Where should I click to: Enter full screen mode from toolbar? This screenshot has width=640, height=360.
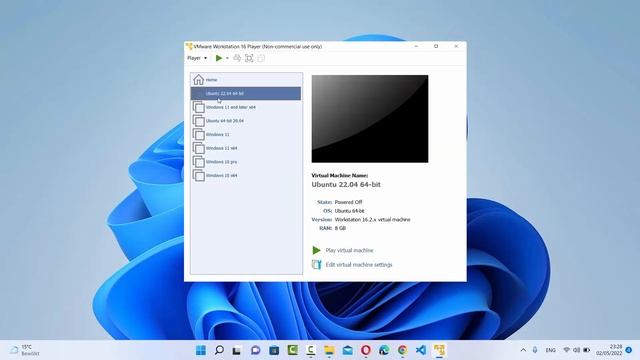pyautogui.click(x=249, y=58)
